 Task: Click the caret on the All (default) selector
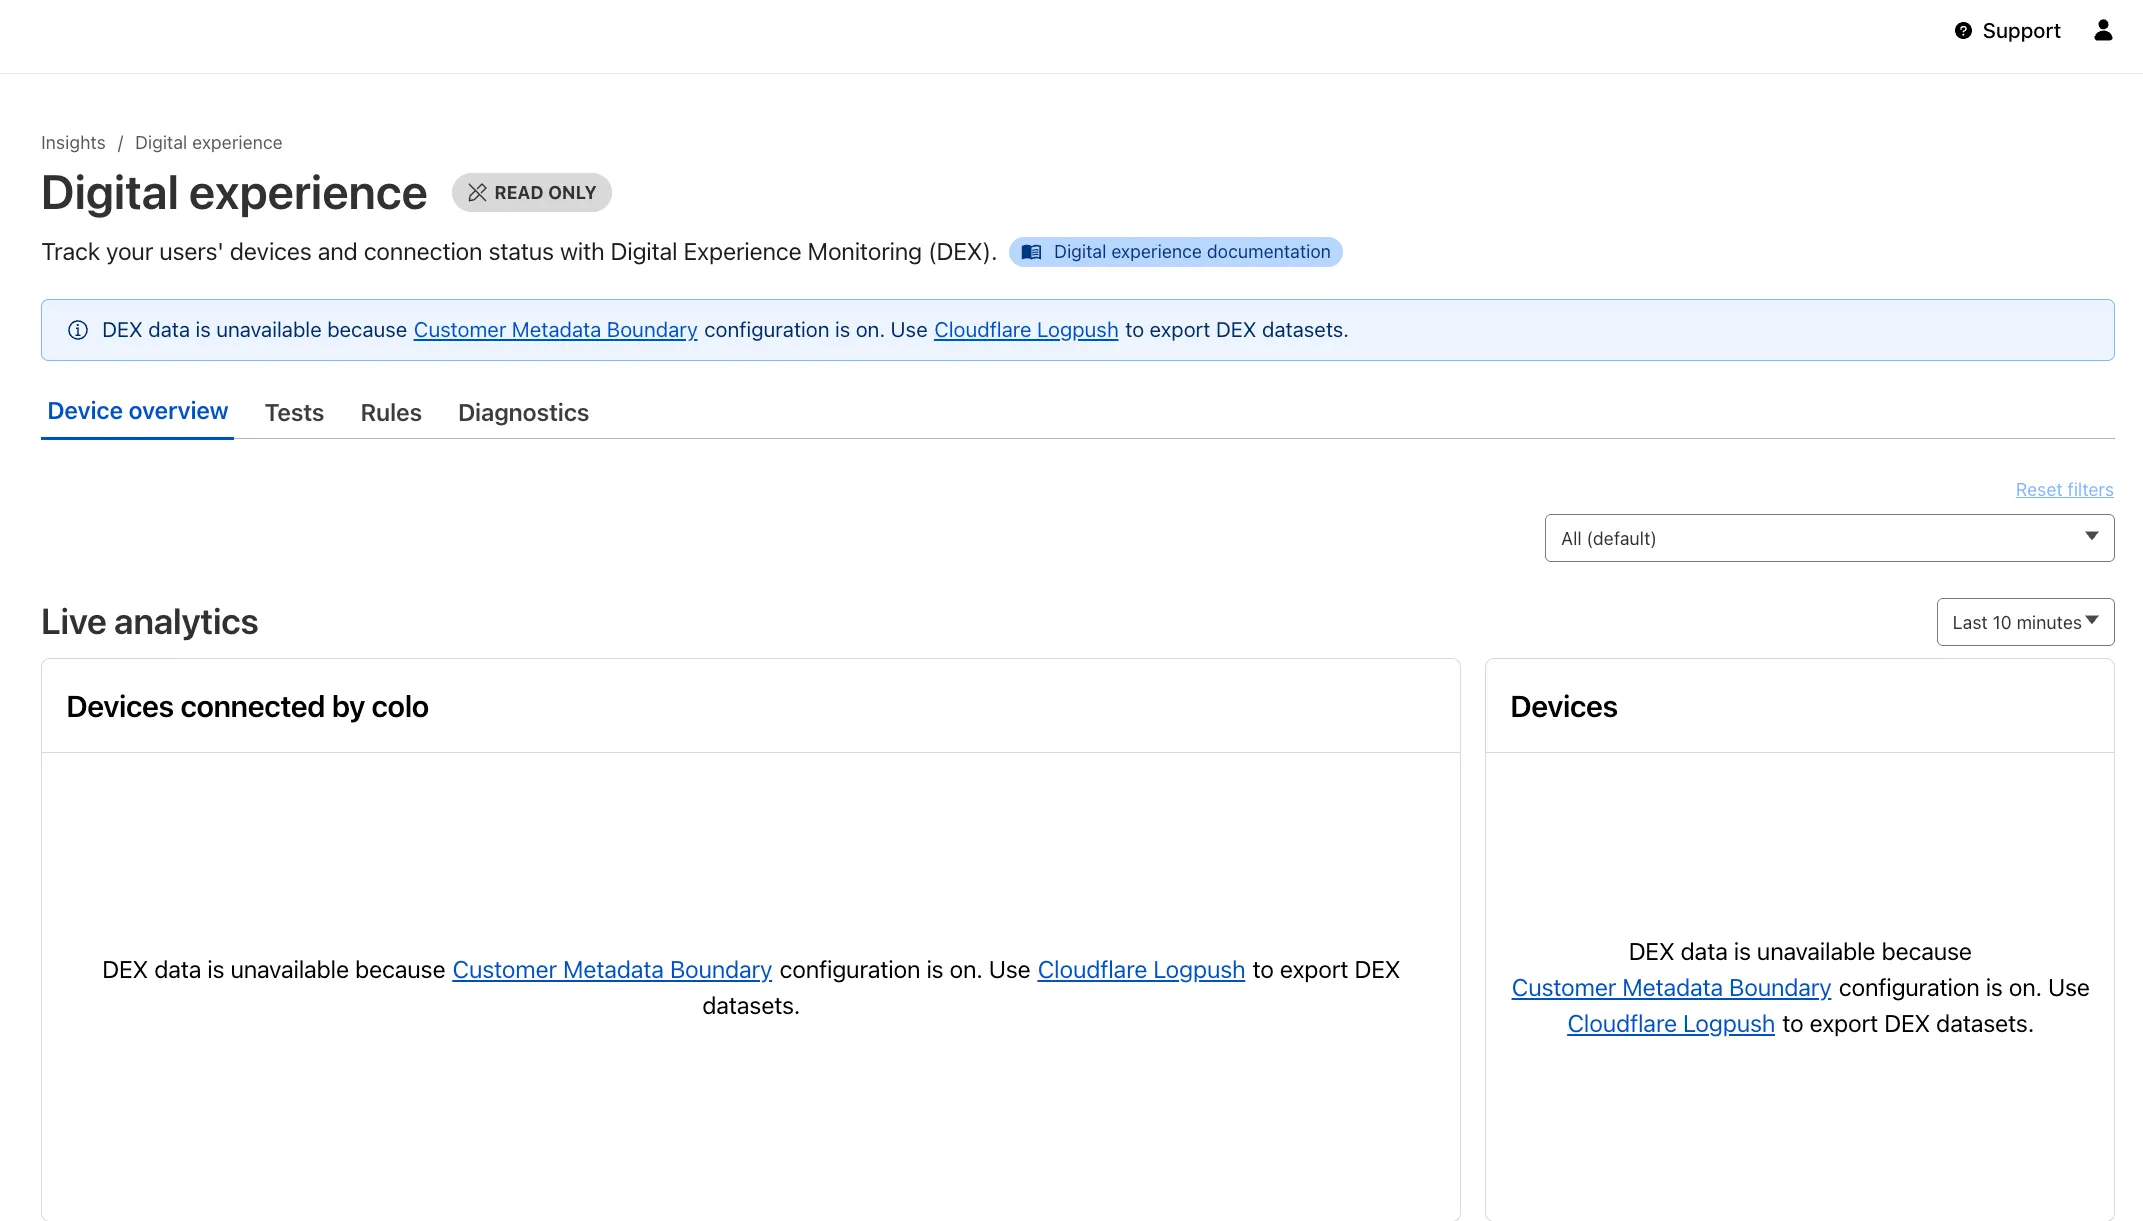(x=2090, y=537)
